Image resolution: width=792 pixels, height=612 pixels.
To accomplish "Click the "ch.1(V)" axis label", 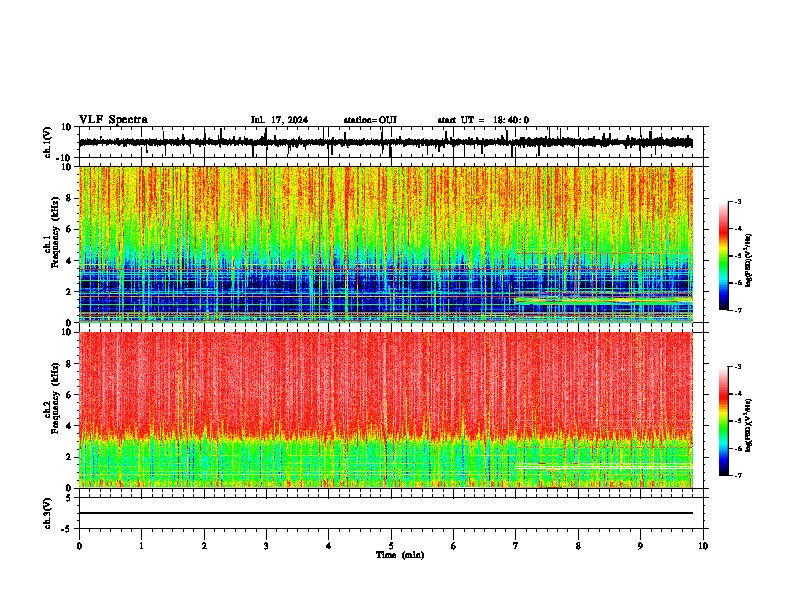I will 48,142.
